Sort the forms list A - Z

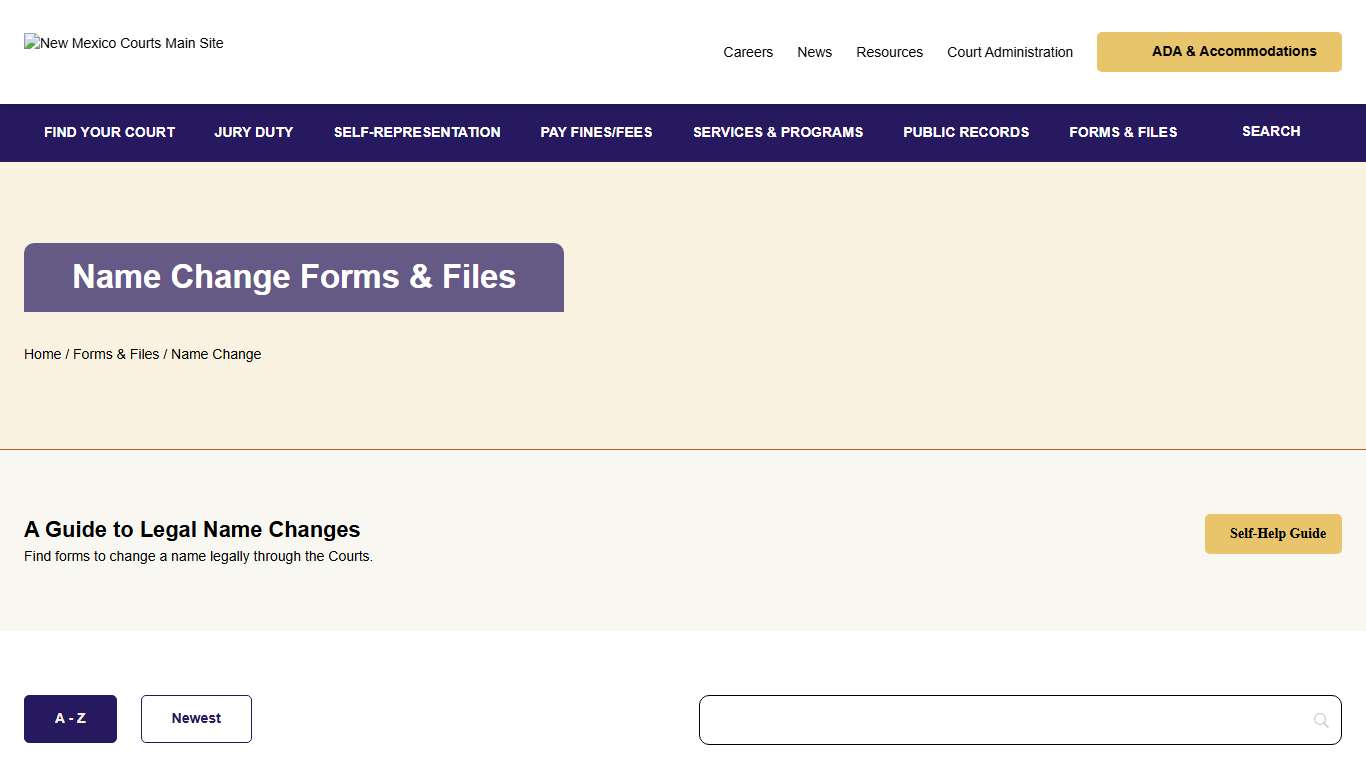(70, 719)
